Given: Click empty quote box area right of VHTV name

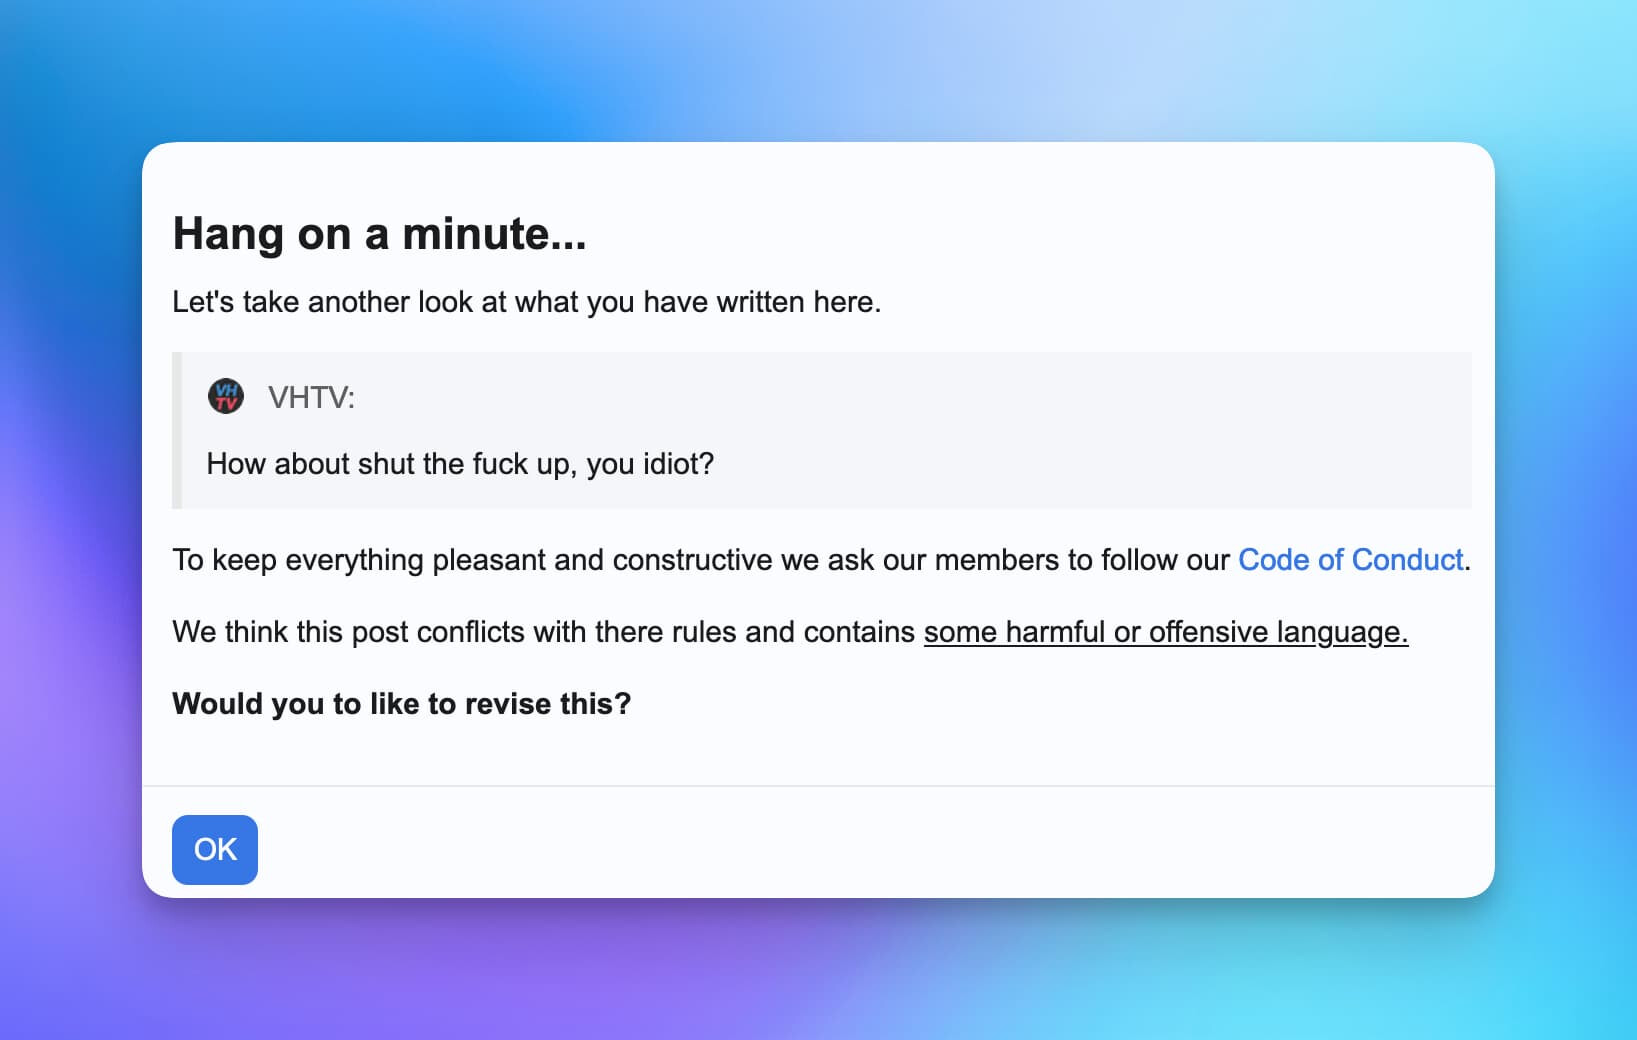Looking at the screenshot, I should pyautogui.click(x=900, y=398).
